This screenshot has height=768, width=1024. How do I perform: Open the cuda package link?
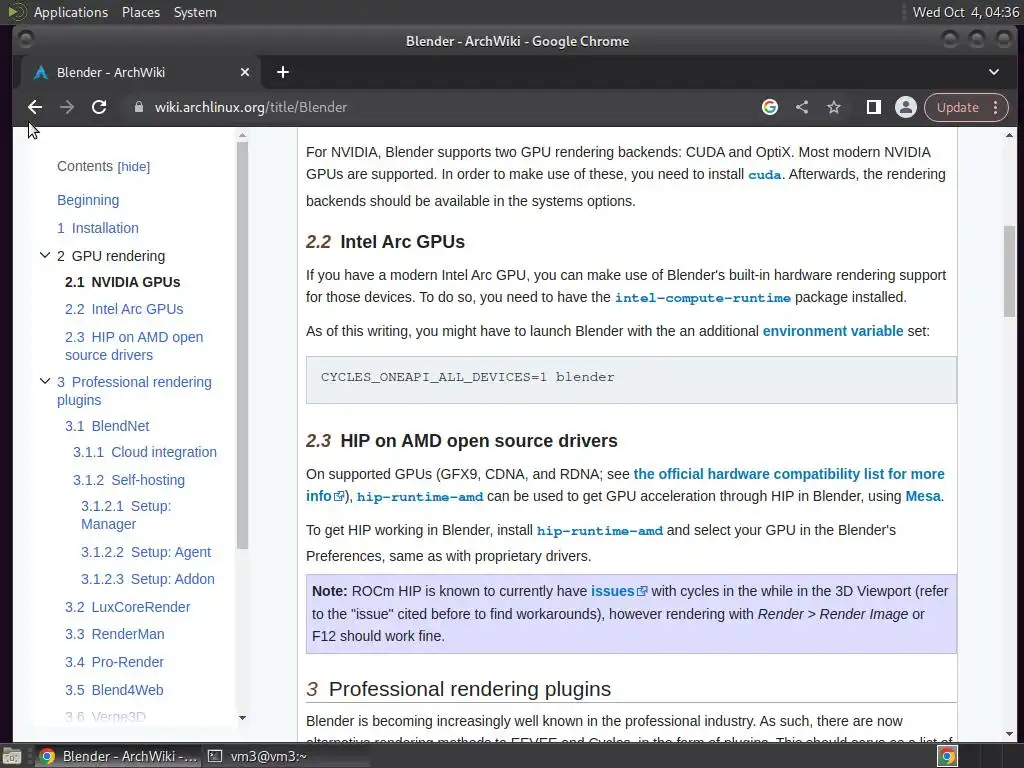tap(765, 175)
